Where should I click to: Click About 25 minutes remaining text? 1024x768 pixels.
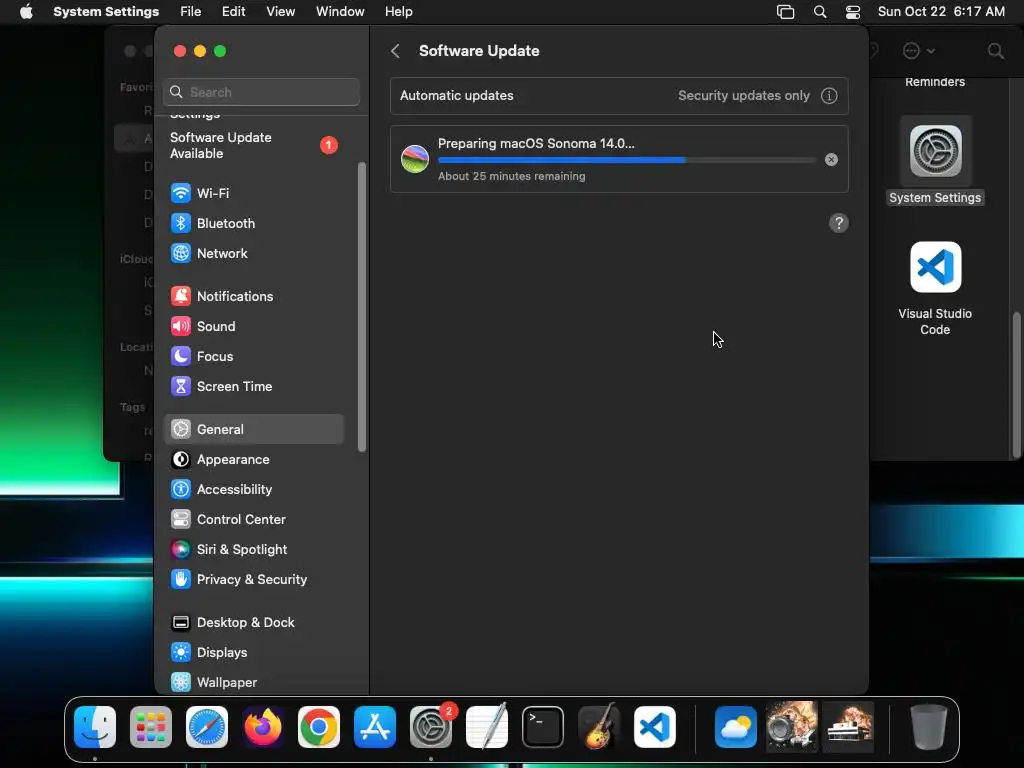point(511,176)
